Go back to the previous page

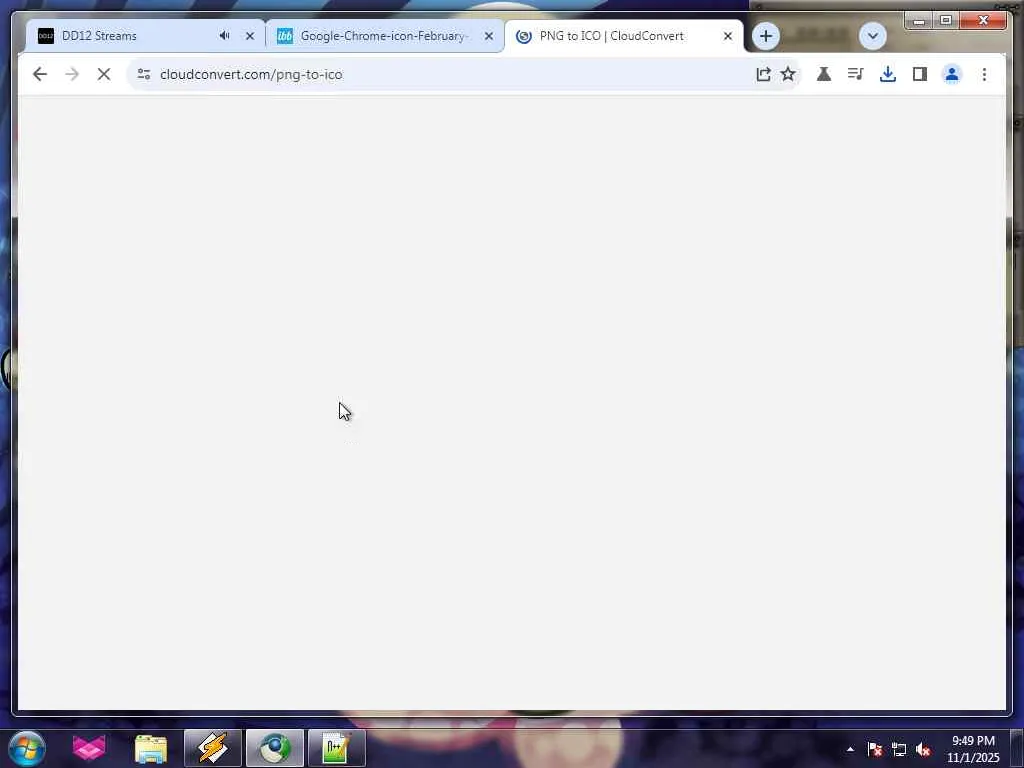pos(40,74)
